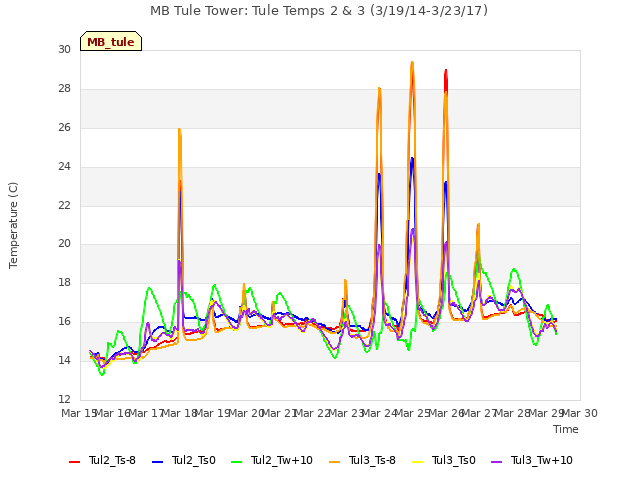Toggle the Tul3_Ts0 legend entry
The height and width of the screenshot is (480, 640).
pos(444,460)
